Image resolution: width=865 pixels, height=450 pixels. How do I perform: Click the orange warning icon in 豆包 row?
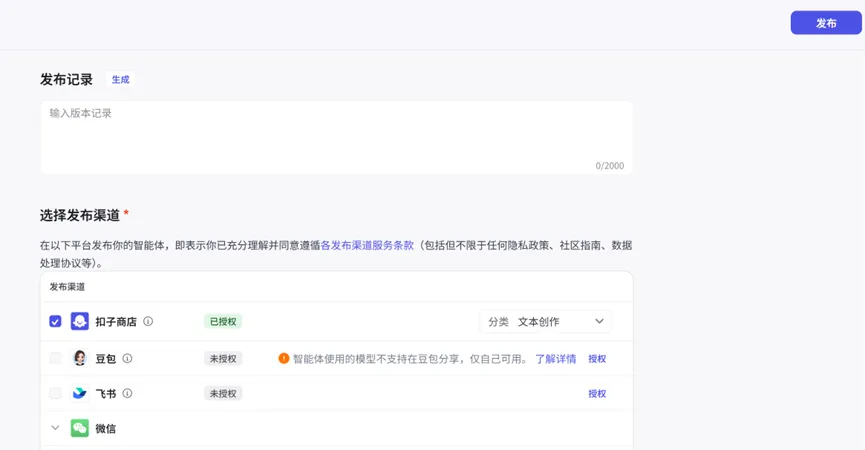coord(284,358)
